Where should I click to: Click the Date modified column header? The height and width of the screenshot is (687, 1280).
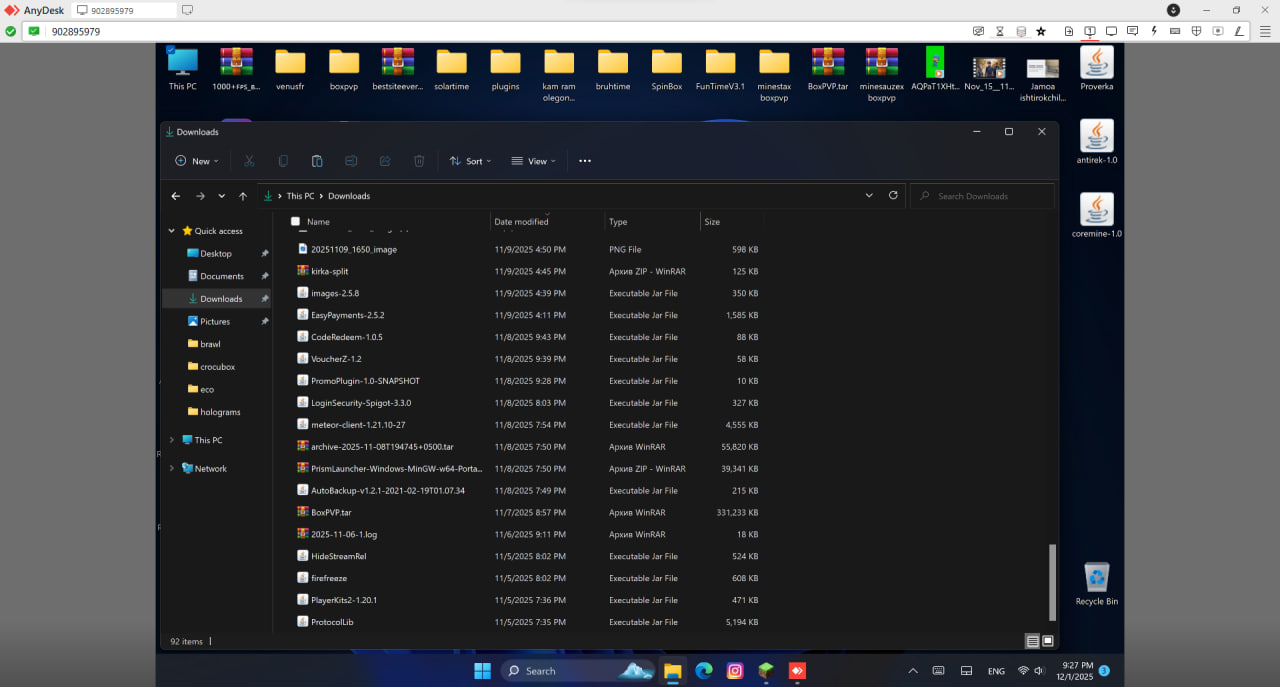(x=521, y=222)
